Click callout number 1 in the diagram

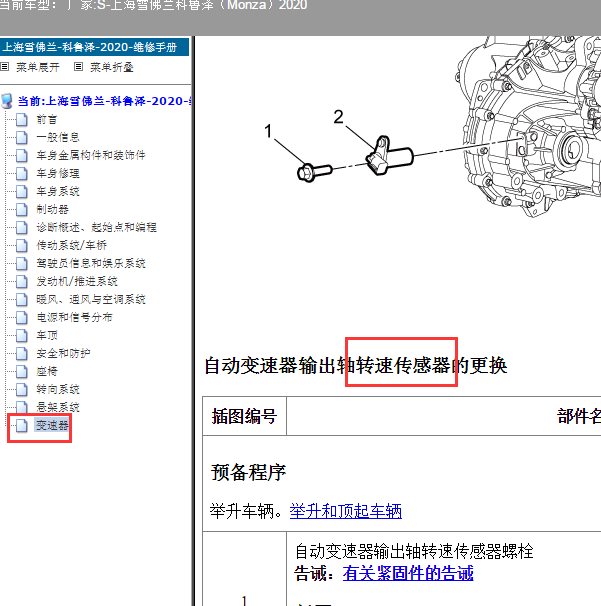(268, 131)
